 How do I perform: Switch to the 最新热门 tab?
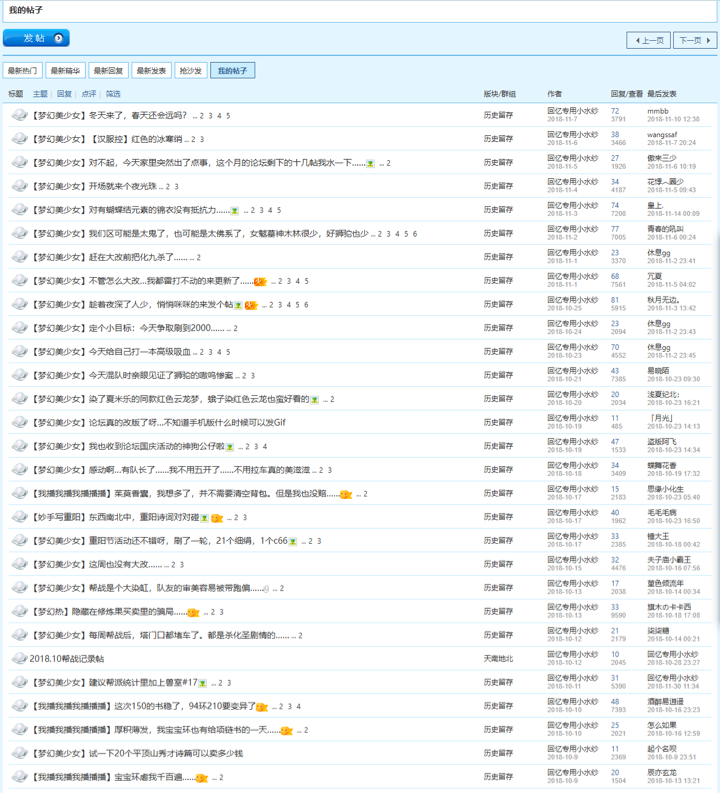[22, 71]
